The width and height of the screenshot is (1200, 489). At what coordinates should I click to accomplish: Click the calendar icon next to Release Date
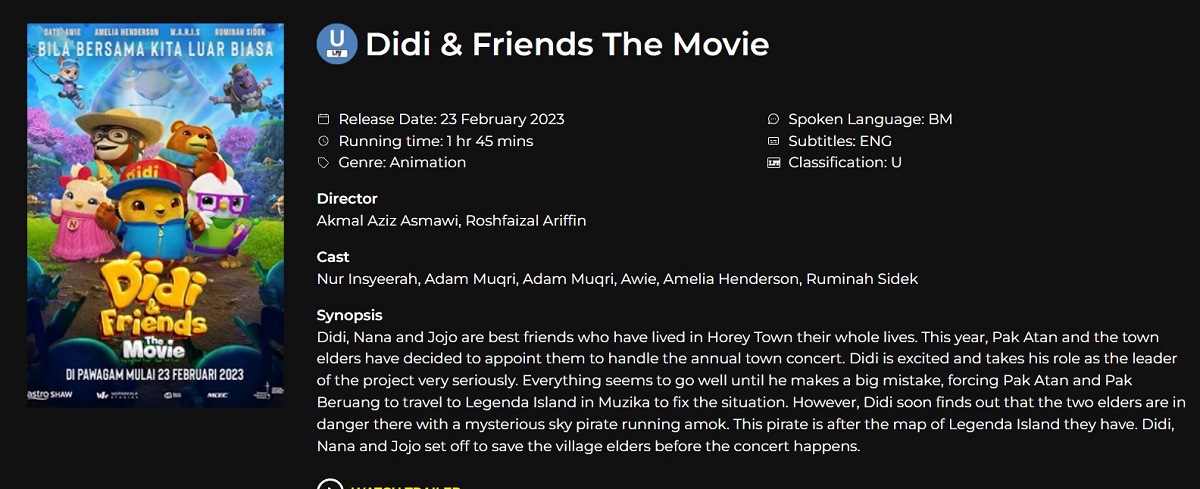tap(323, 119)
